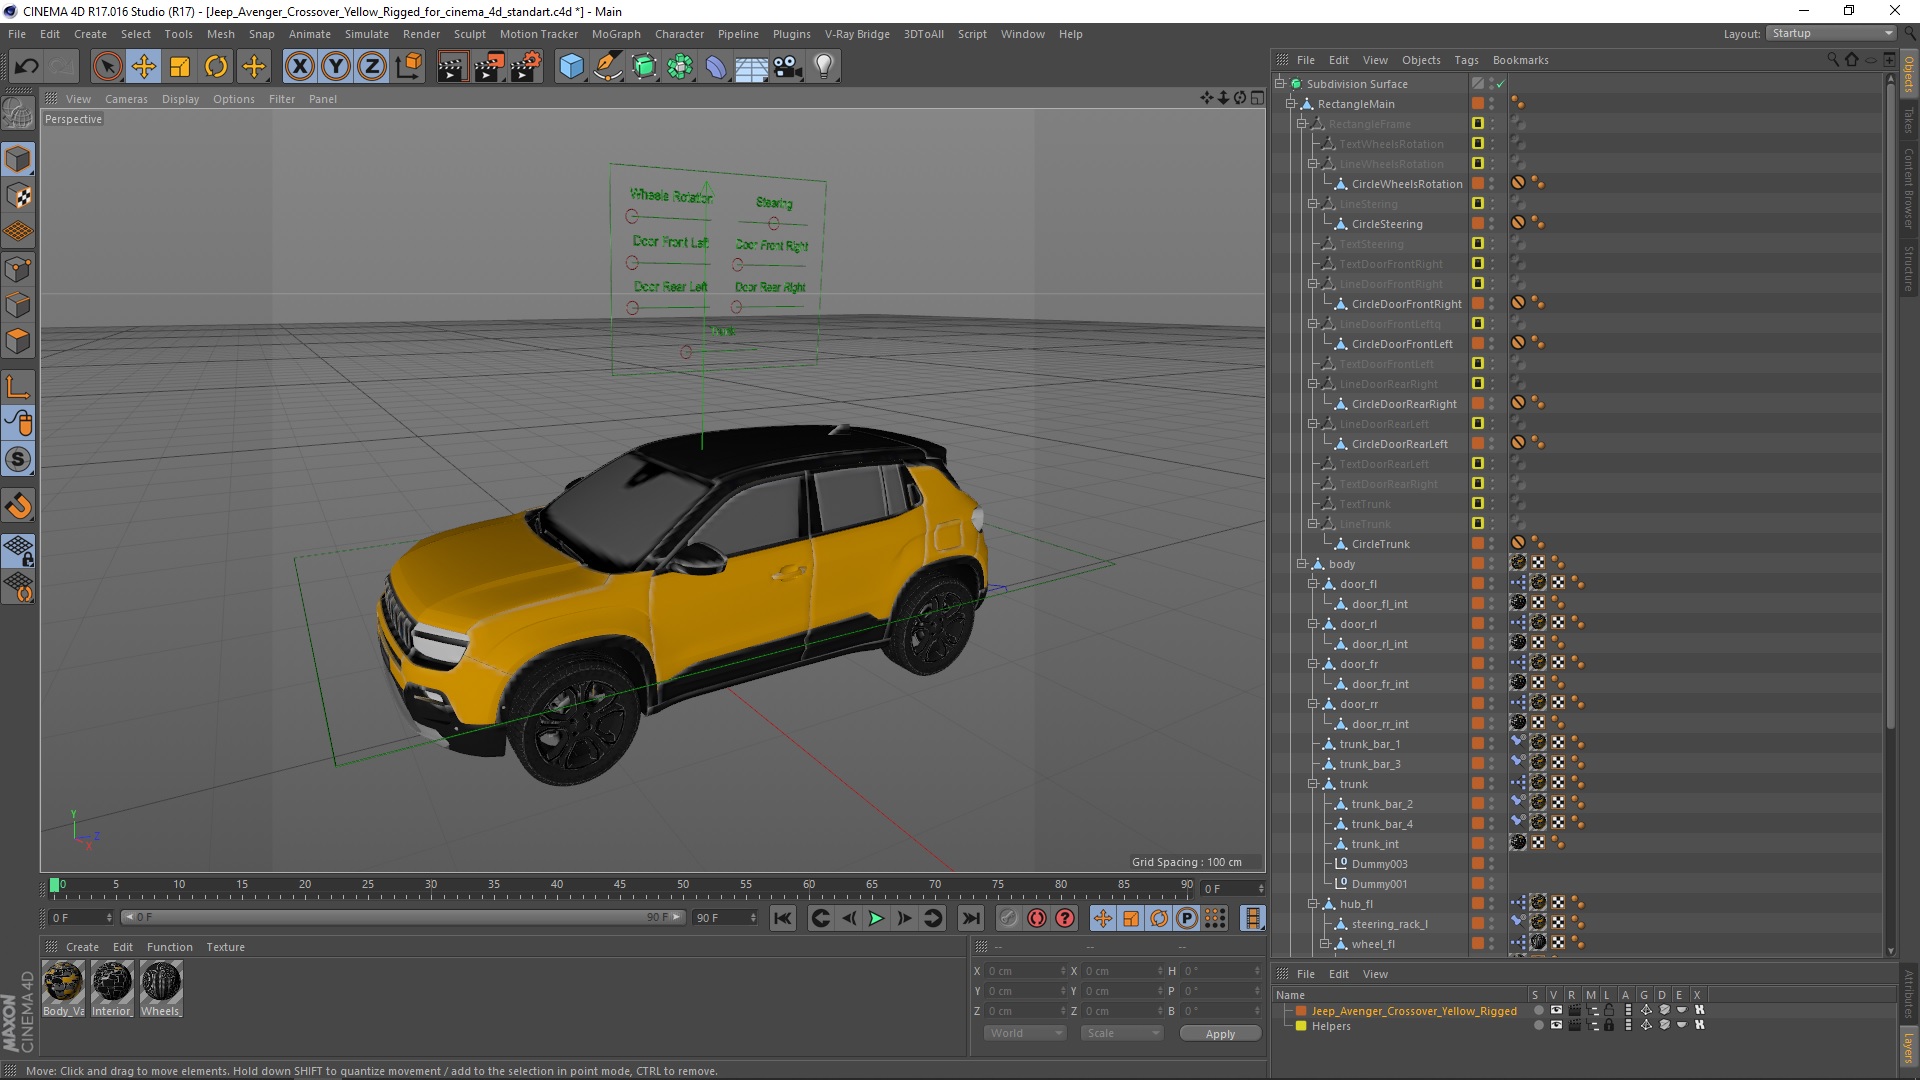
Task: Switch to Edges mode
Action: pyautogui.click(x=18, y=305)
